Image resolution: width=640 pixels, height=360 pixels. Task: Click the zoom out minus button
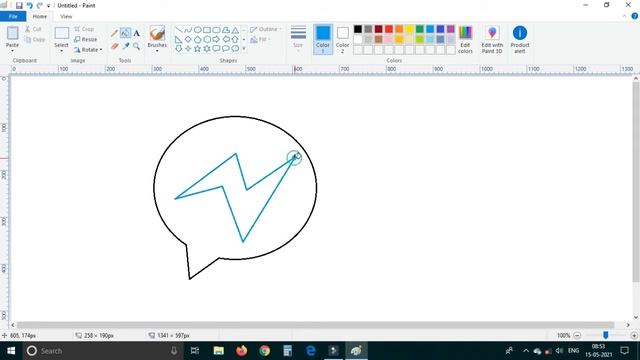577,336
